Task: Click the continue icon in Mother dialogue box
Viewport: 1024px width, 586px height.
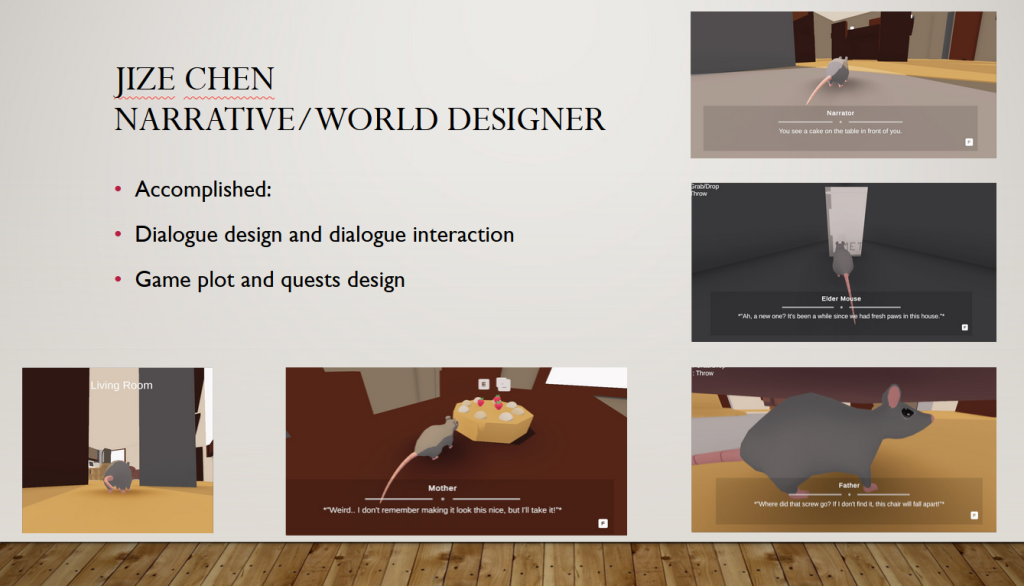Action: [603, 523]
